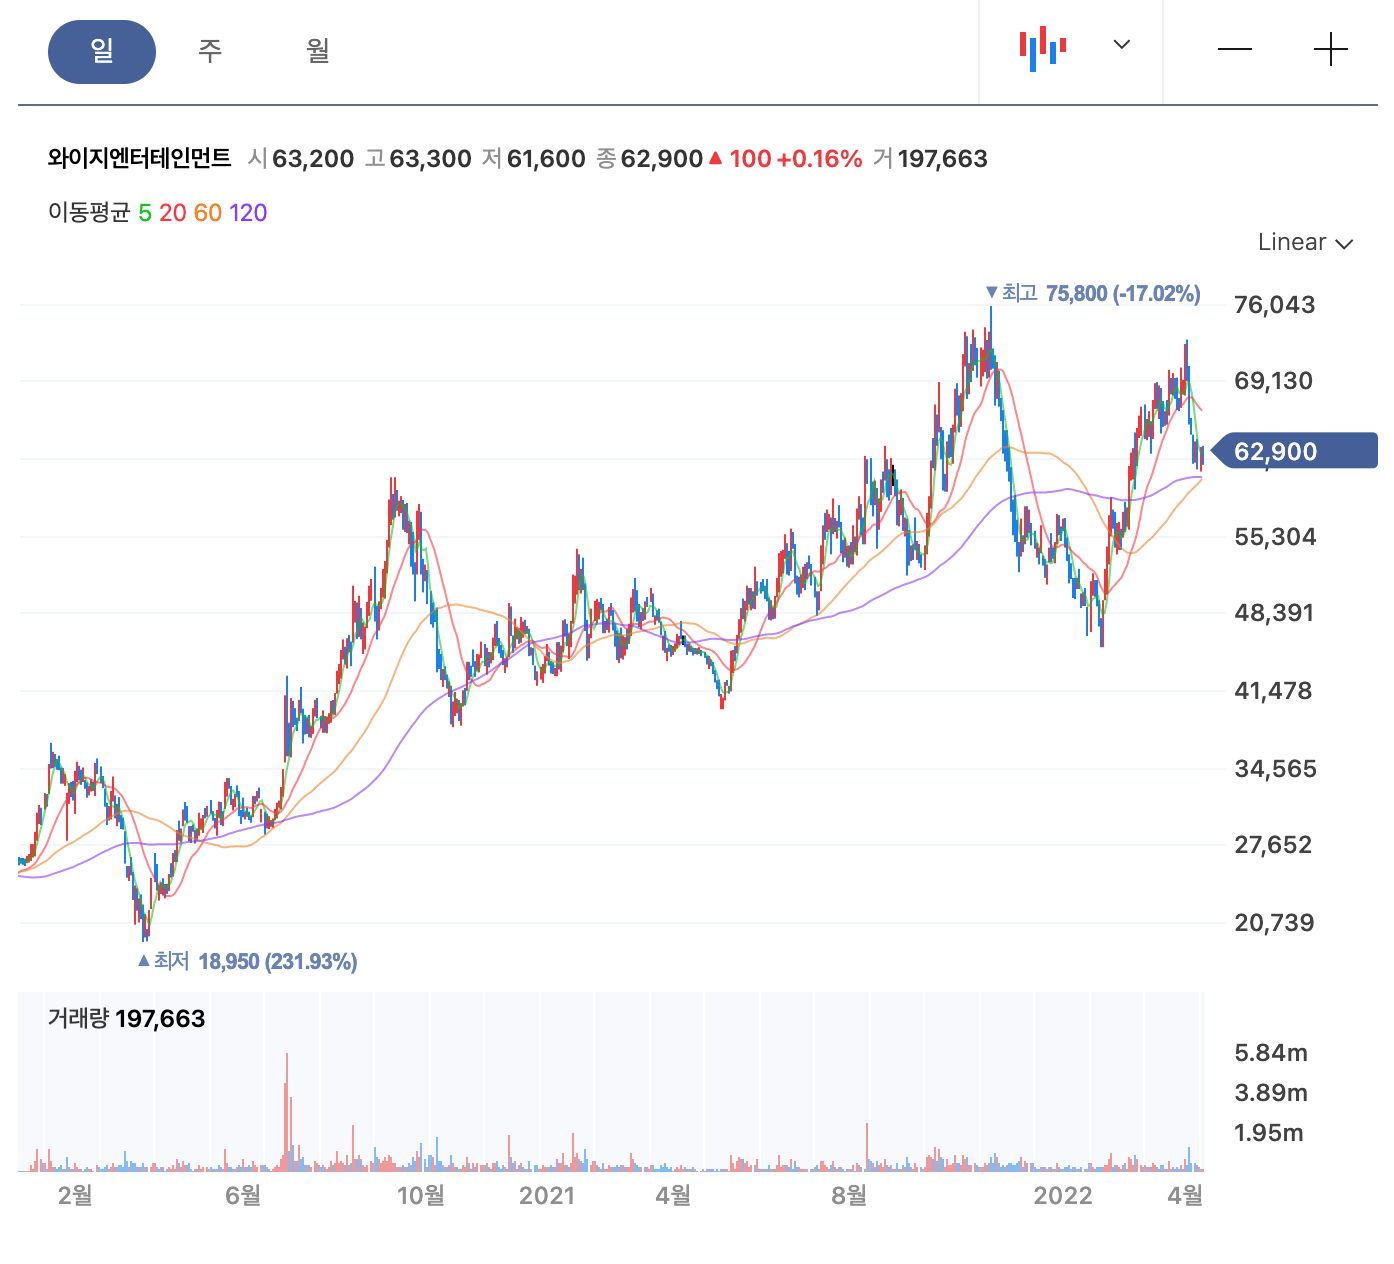The height and width of the screenshot is (1264, 1394).
Task: Click the change value 100 +0.16%
Action: (795, 159)
